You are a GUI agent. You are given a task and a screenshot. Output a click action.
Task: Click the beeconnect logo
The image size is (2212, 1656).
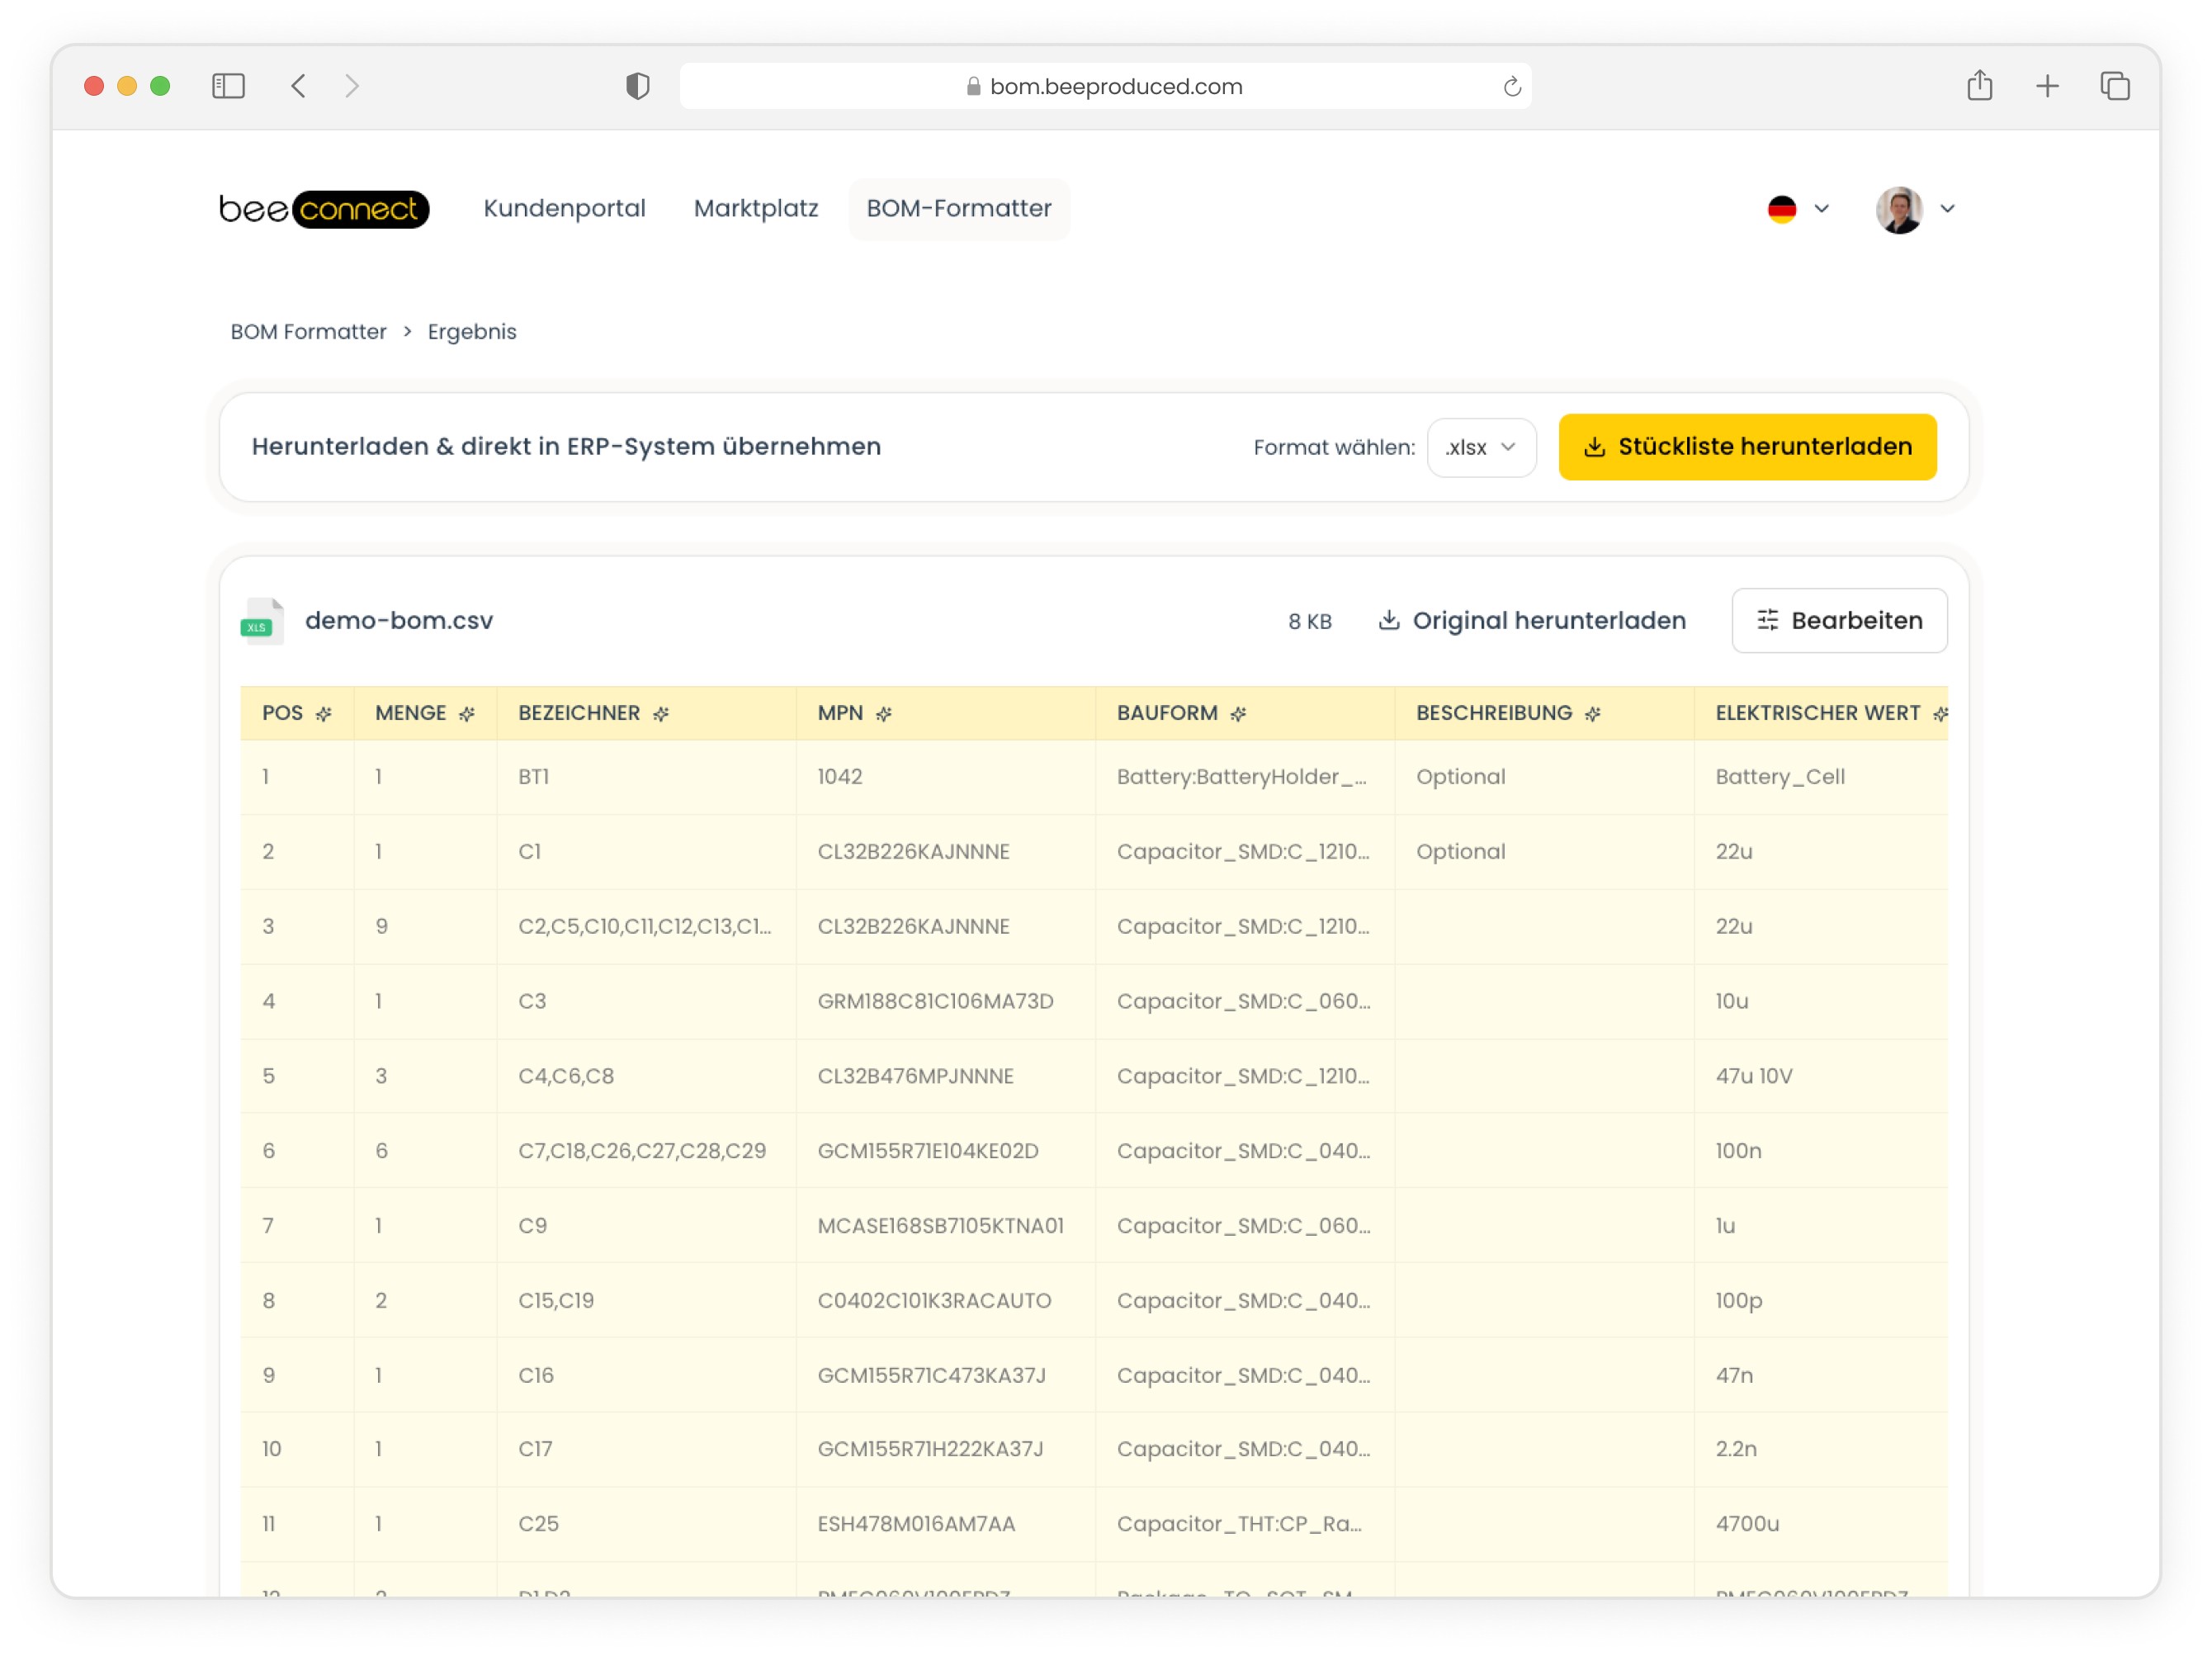[324, 209]
